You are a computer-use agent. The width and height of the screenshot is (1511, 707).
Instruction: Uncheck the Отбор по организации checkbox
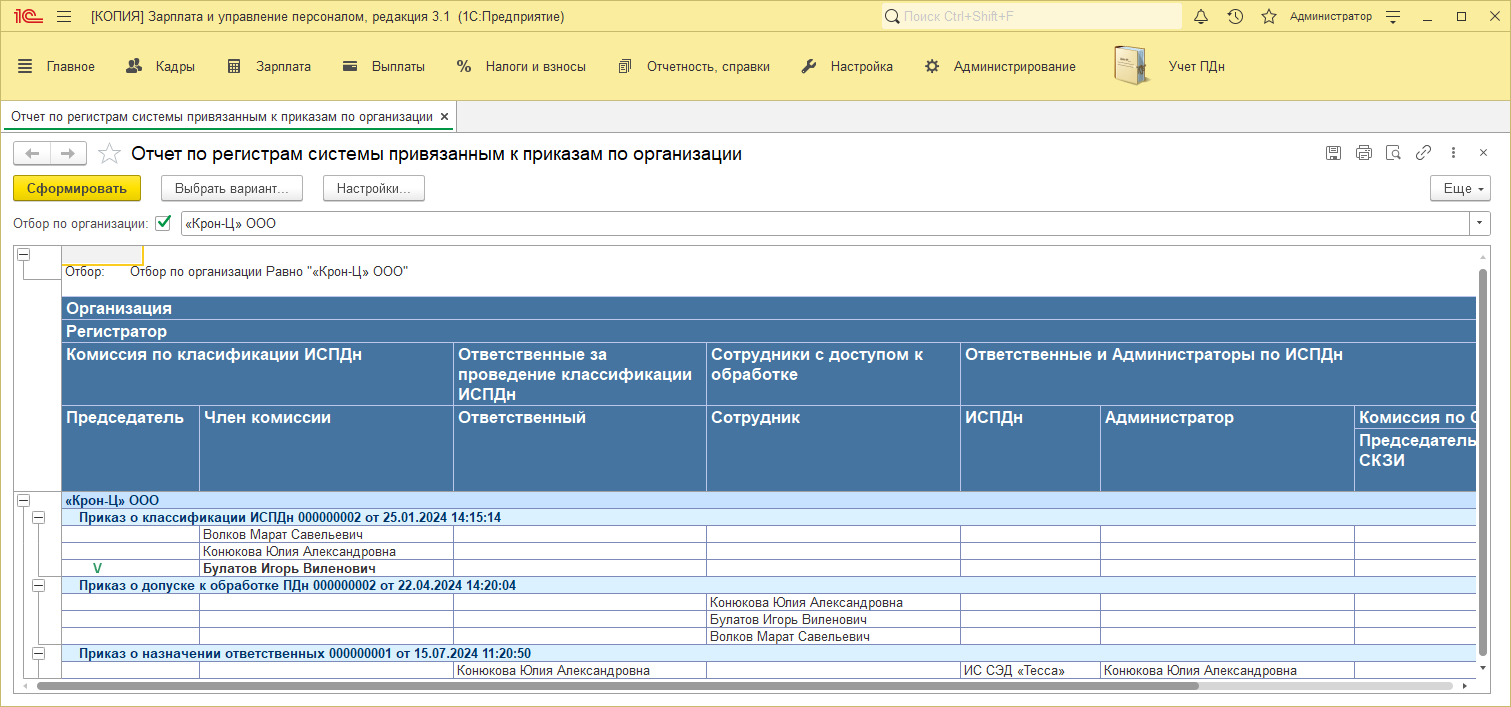[x=164, y=223]
